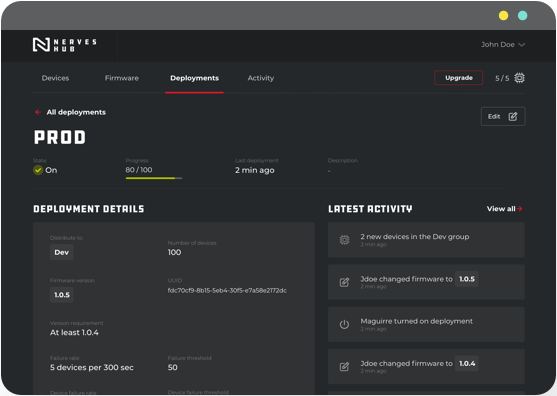Click the yellow window control dot
557x396 pixels.
(x=503, y=16)
